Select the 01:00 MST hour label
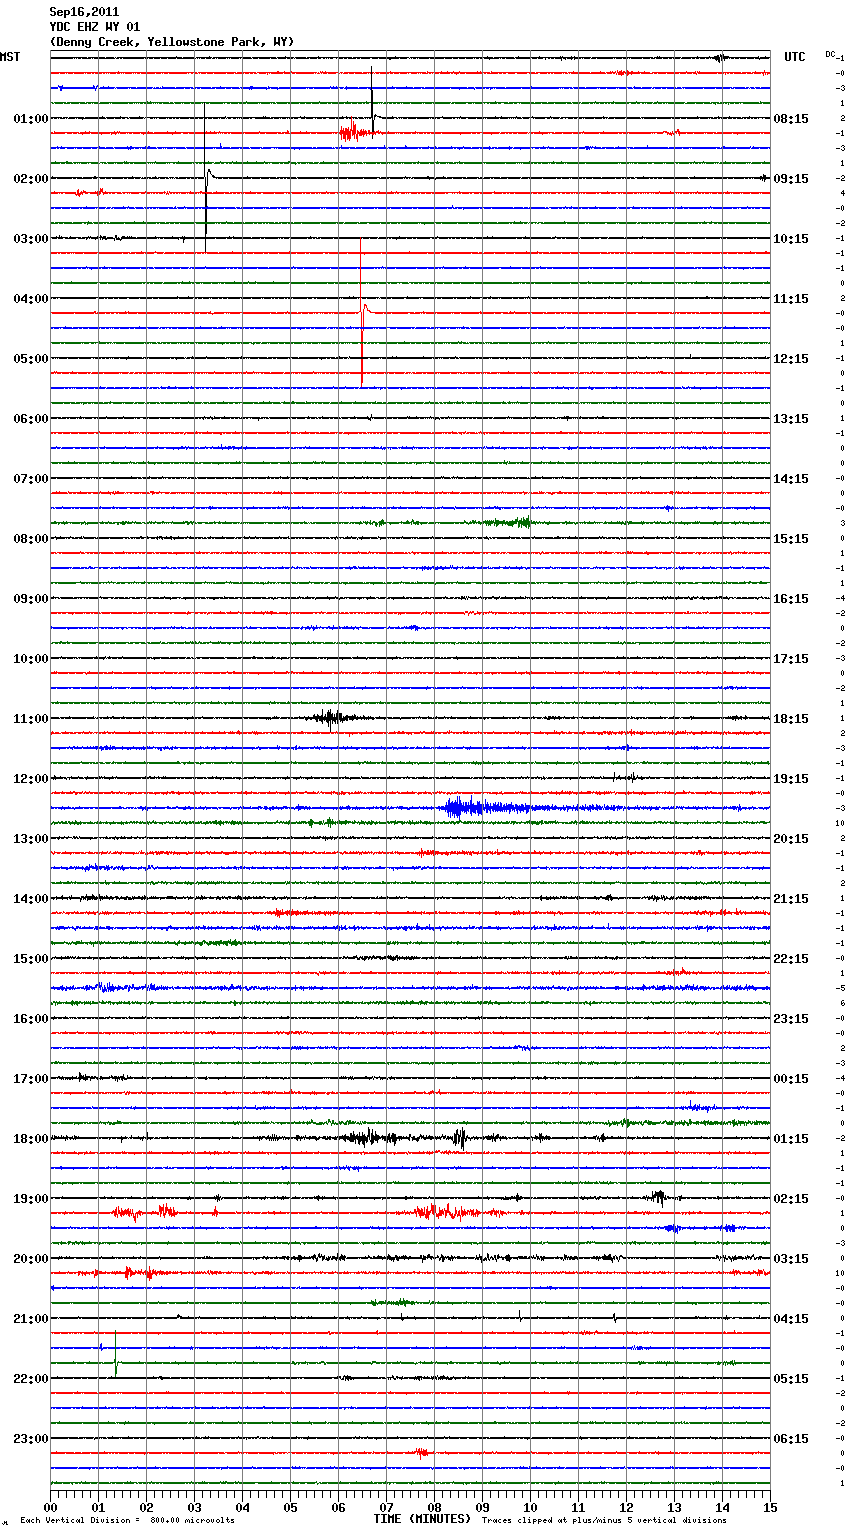This screenshot has height=1534, width=850. [x=31, y=119]
